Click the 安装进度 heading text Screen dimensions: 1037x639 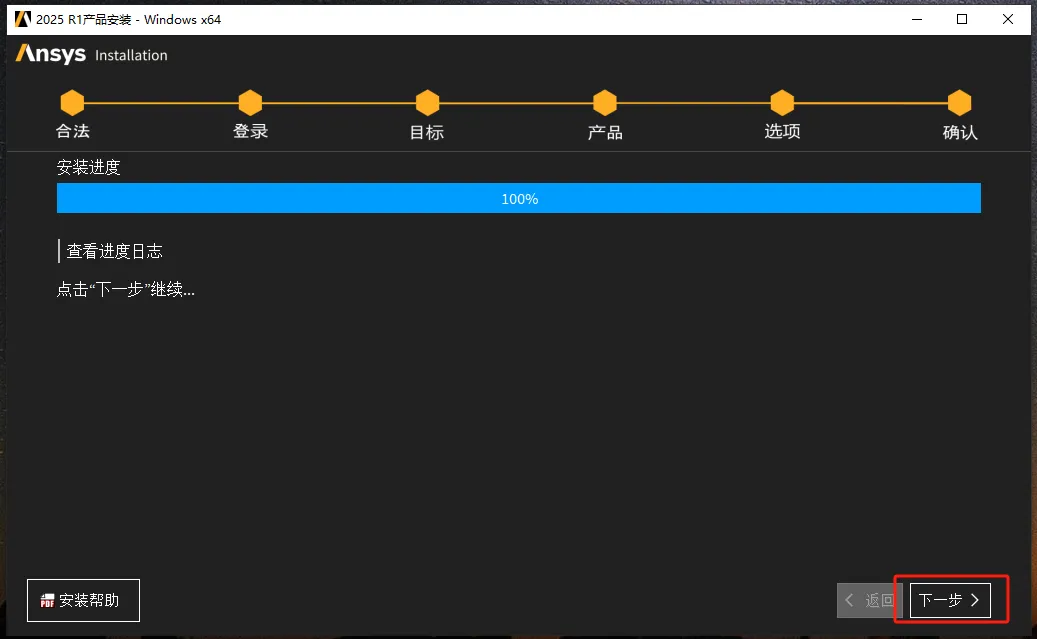(x=89, y=167)
